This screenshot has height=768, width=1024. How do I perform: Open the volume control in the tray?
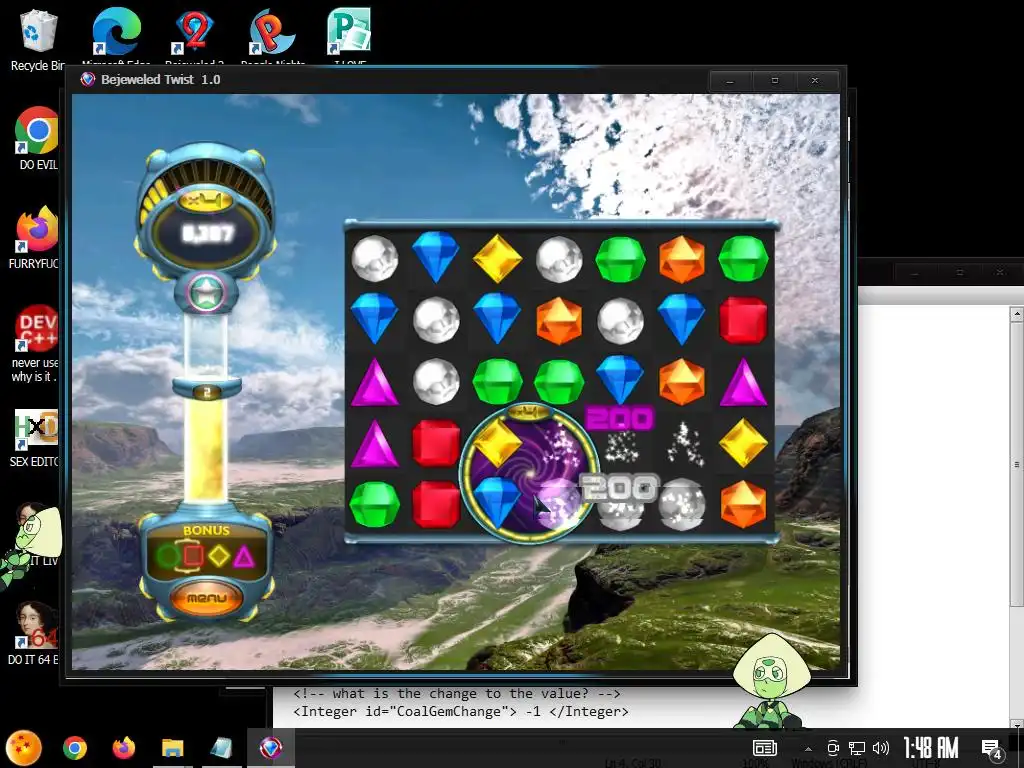pyautogui.click(x=881, y=748)
